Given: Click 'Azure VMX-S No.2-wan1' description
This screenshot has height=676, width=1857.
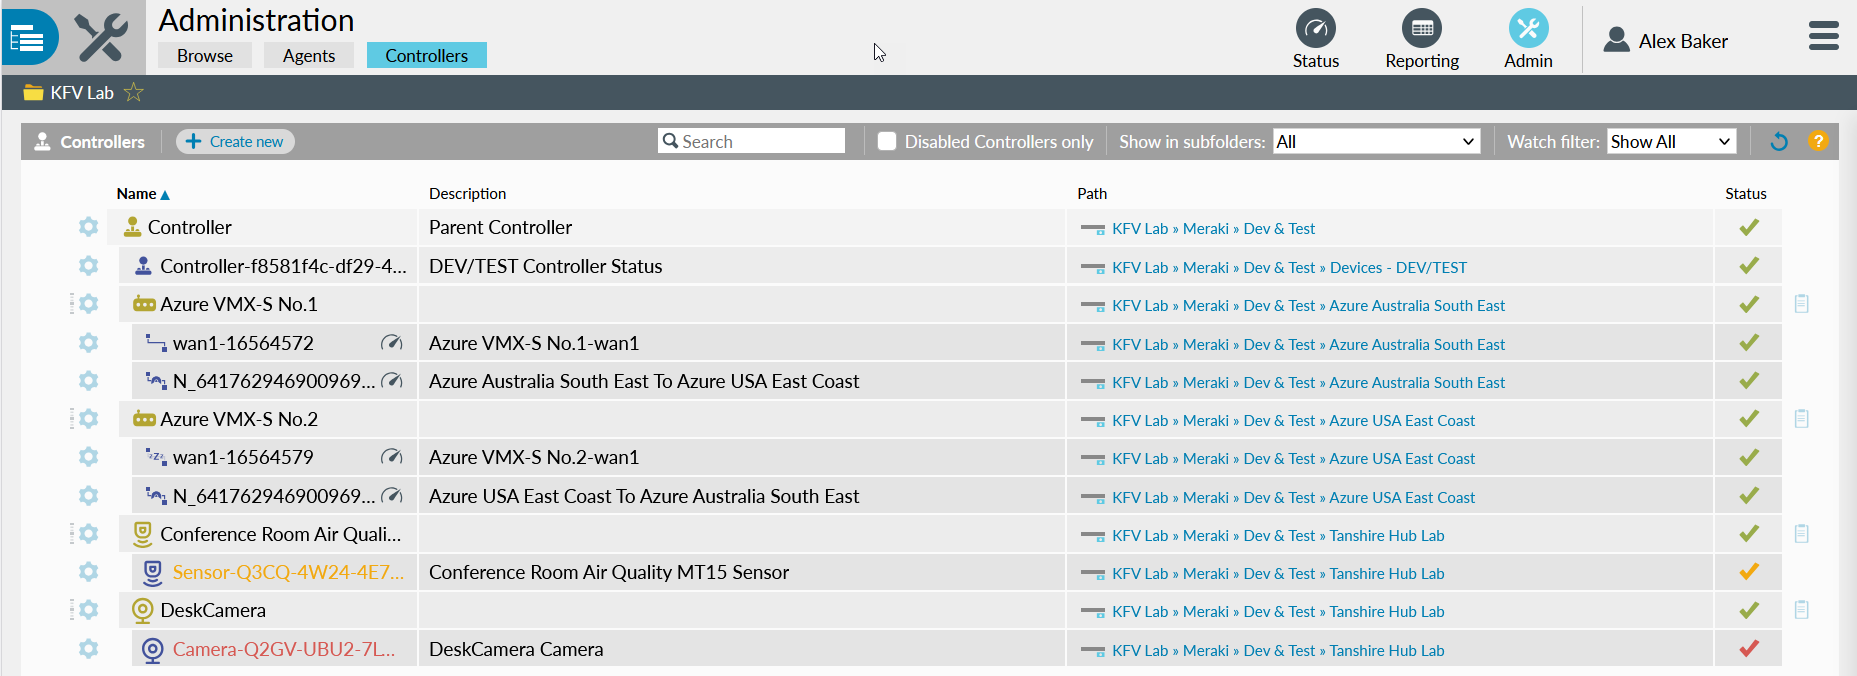Looking at the screenshot, I should coord(534,457).
